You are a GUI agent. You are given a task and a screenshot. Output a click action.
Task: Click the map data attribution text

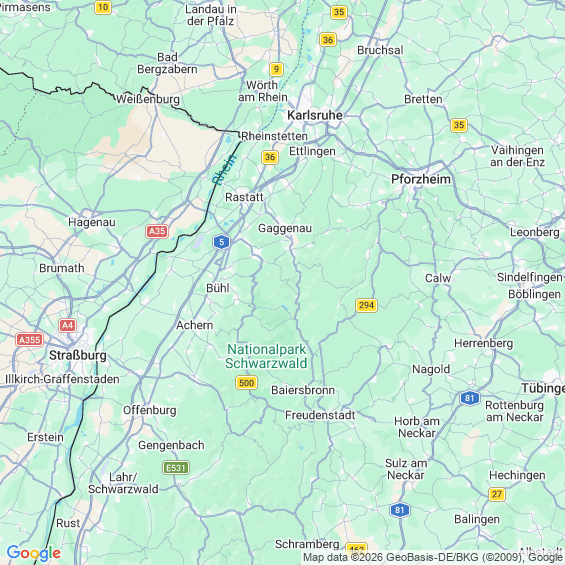(433, 558)
